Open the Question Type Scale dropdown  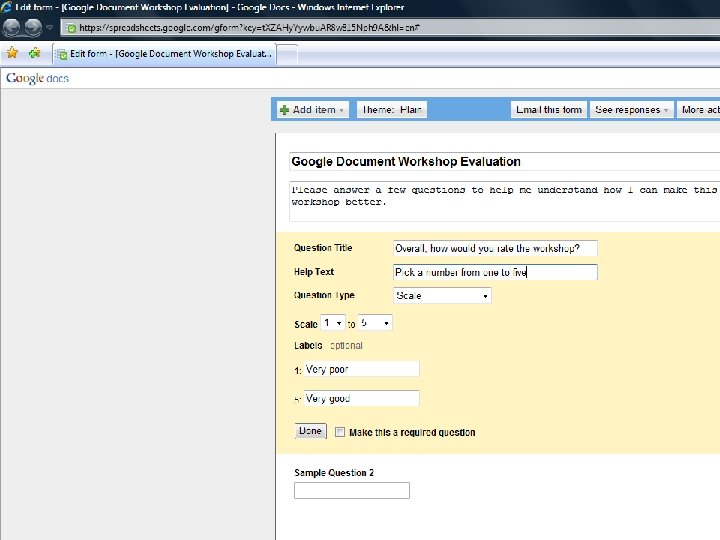coord(442,296)
